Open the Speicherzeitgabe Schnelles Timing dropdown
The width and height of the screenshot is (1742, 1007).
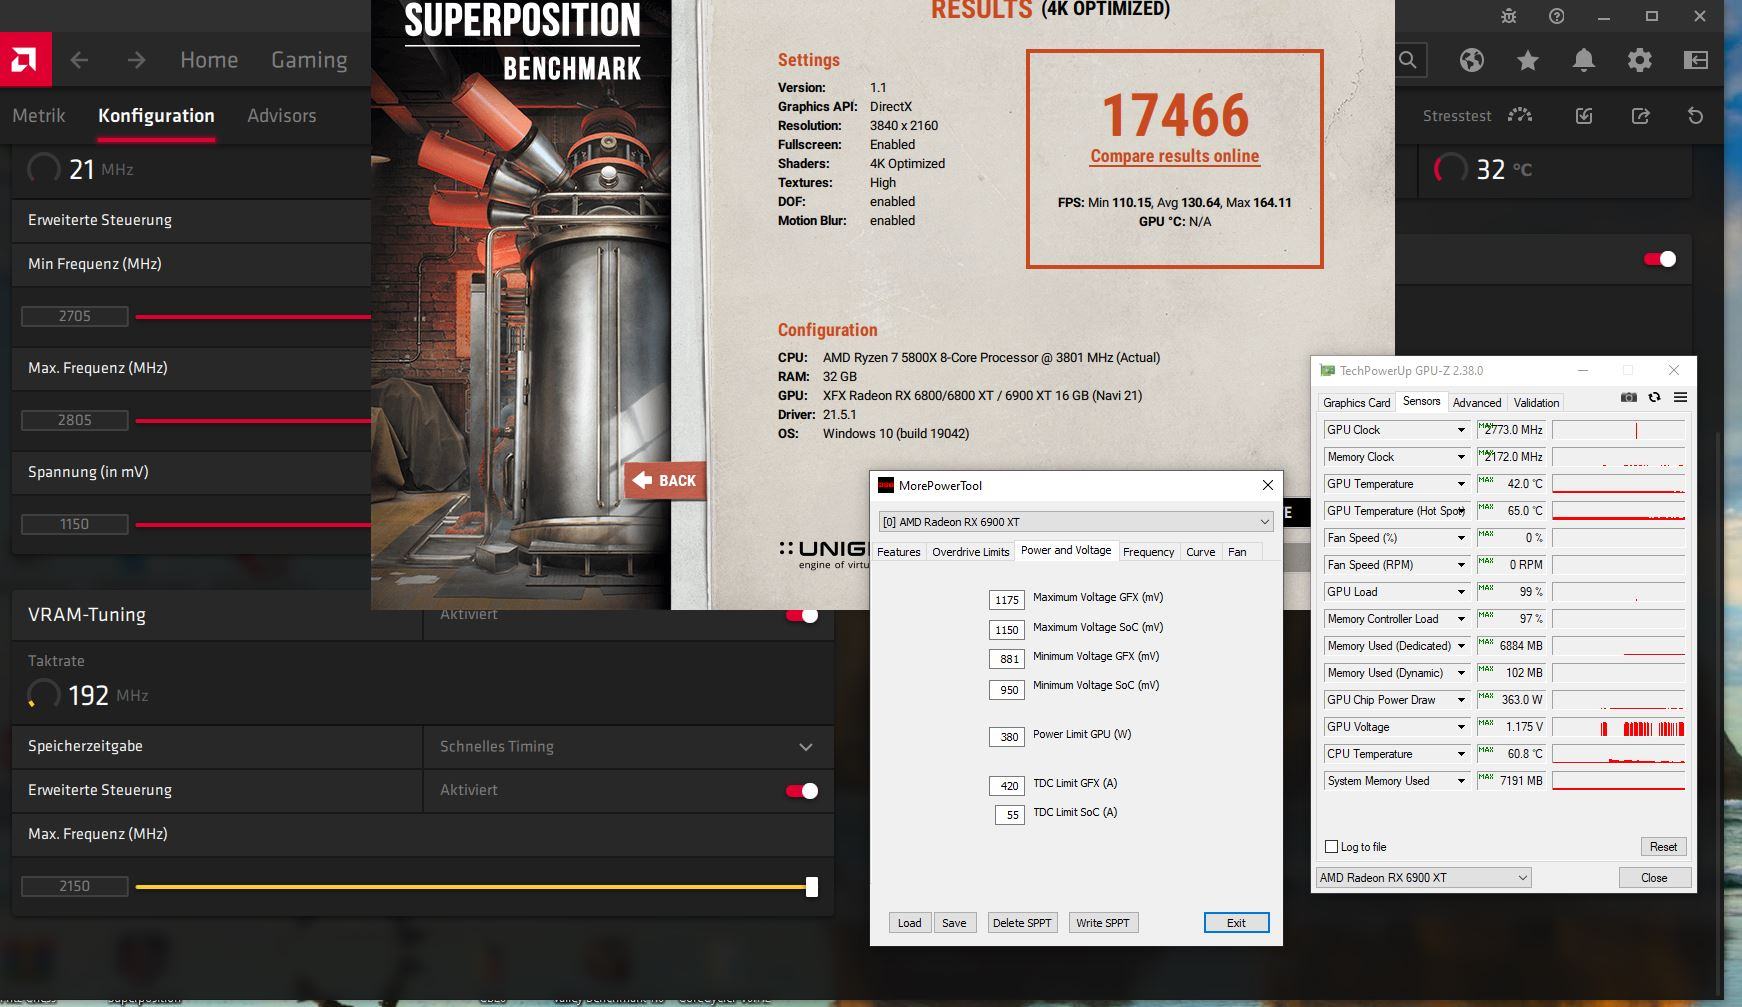628,746
